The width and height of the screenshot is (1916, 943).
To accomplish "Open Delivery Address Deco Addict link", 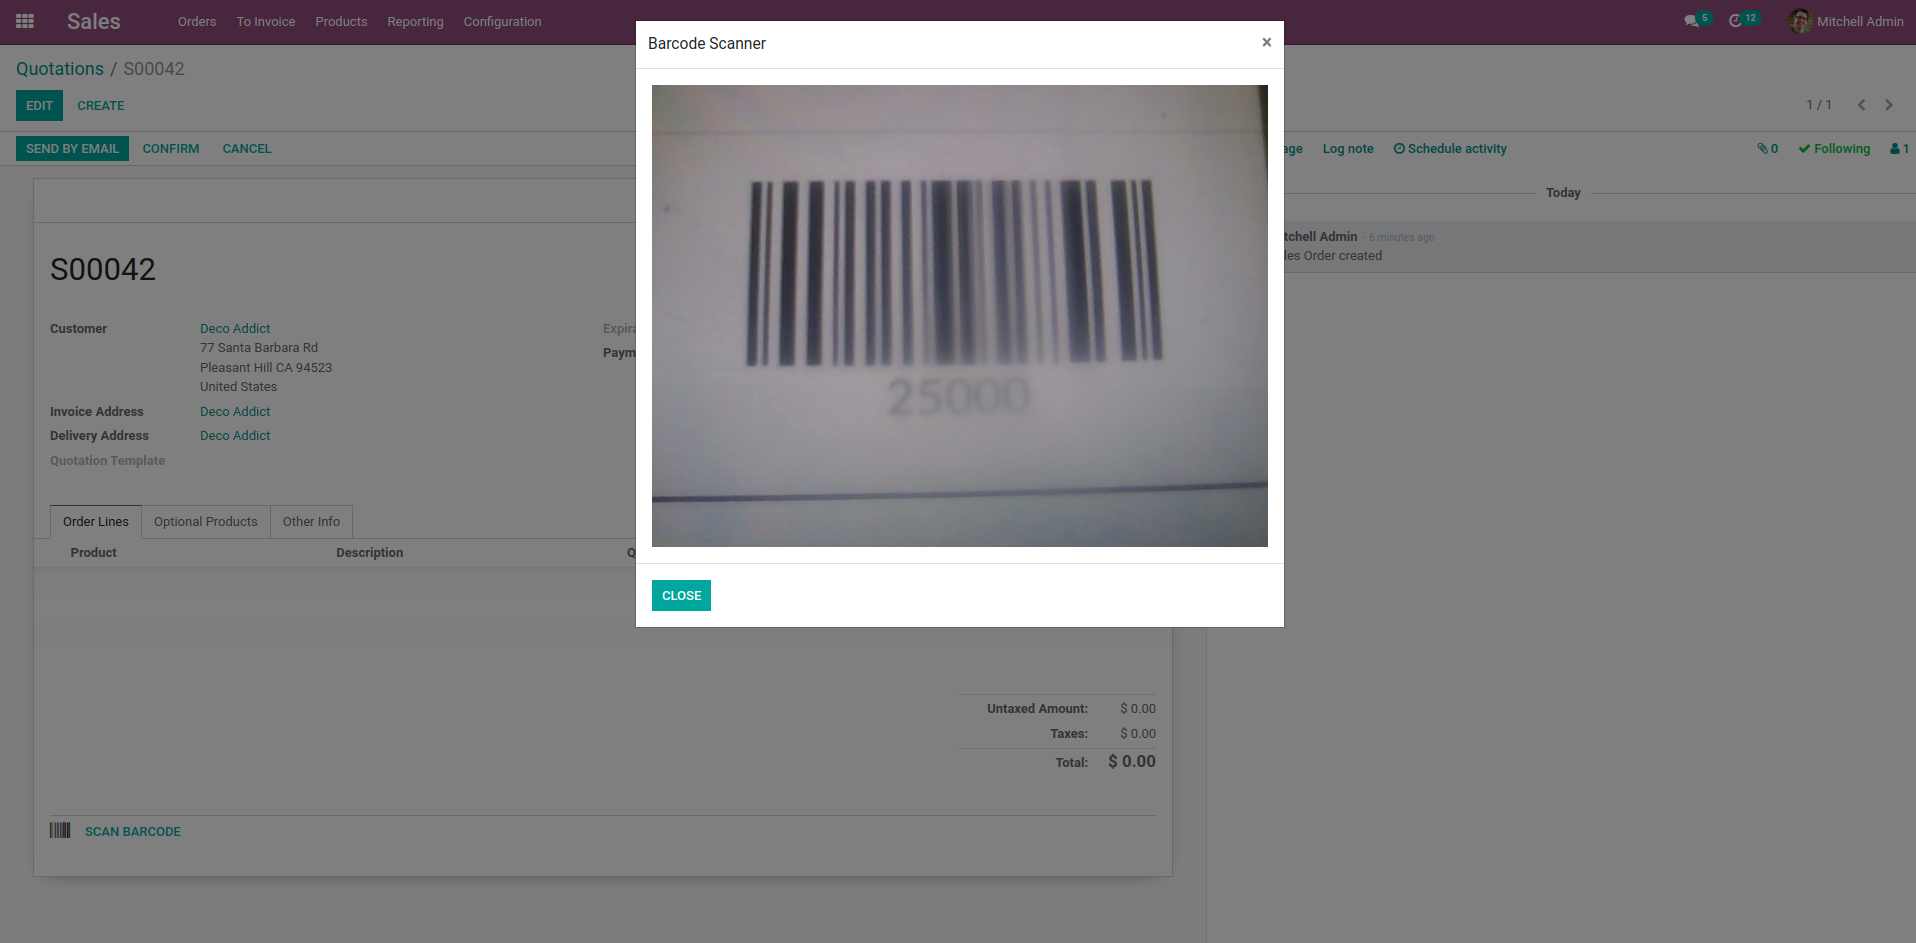I will click(235, 436).
